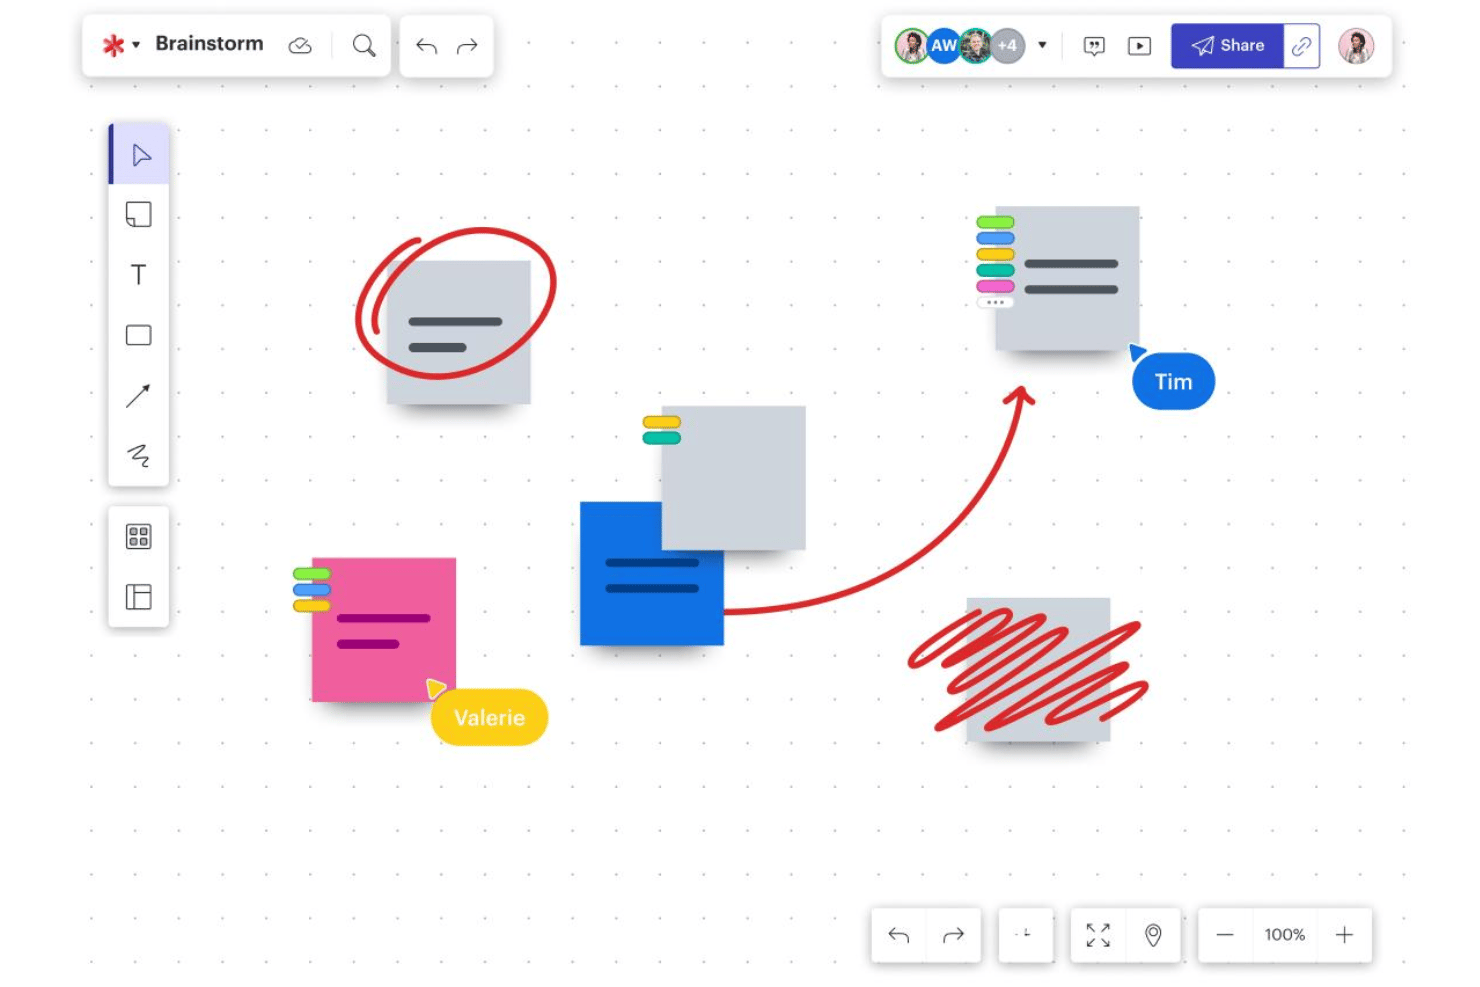This screenshot has width=1480, height=987.
Task: Select the sticky note tool
Action: [139, 215]
